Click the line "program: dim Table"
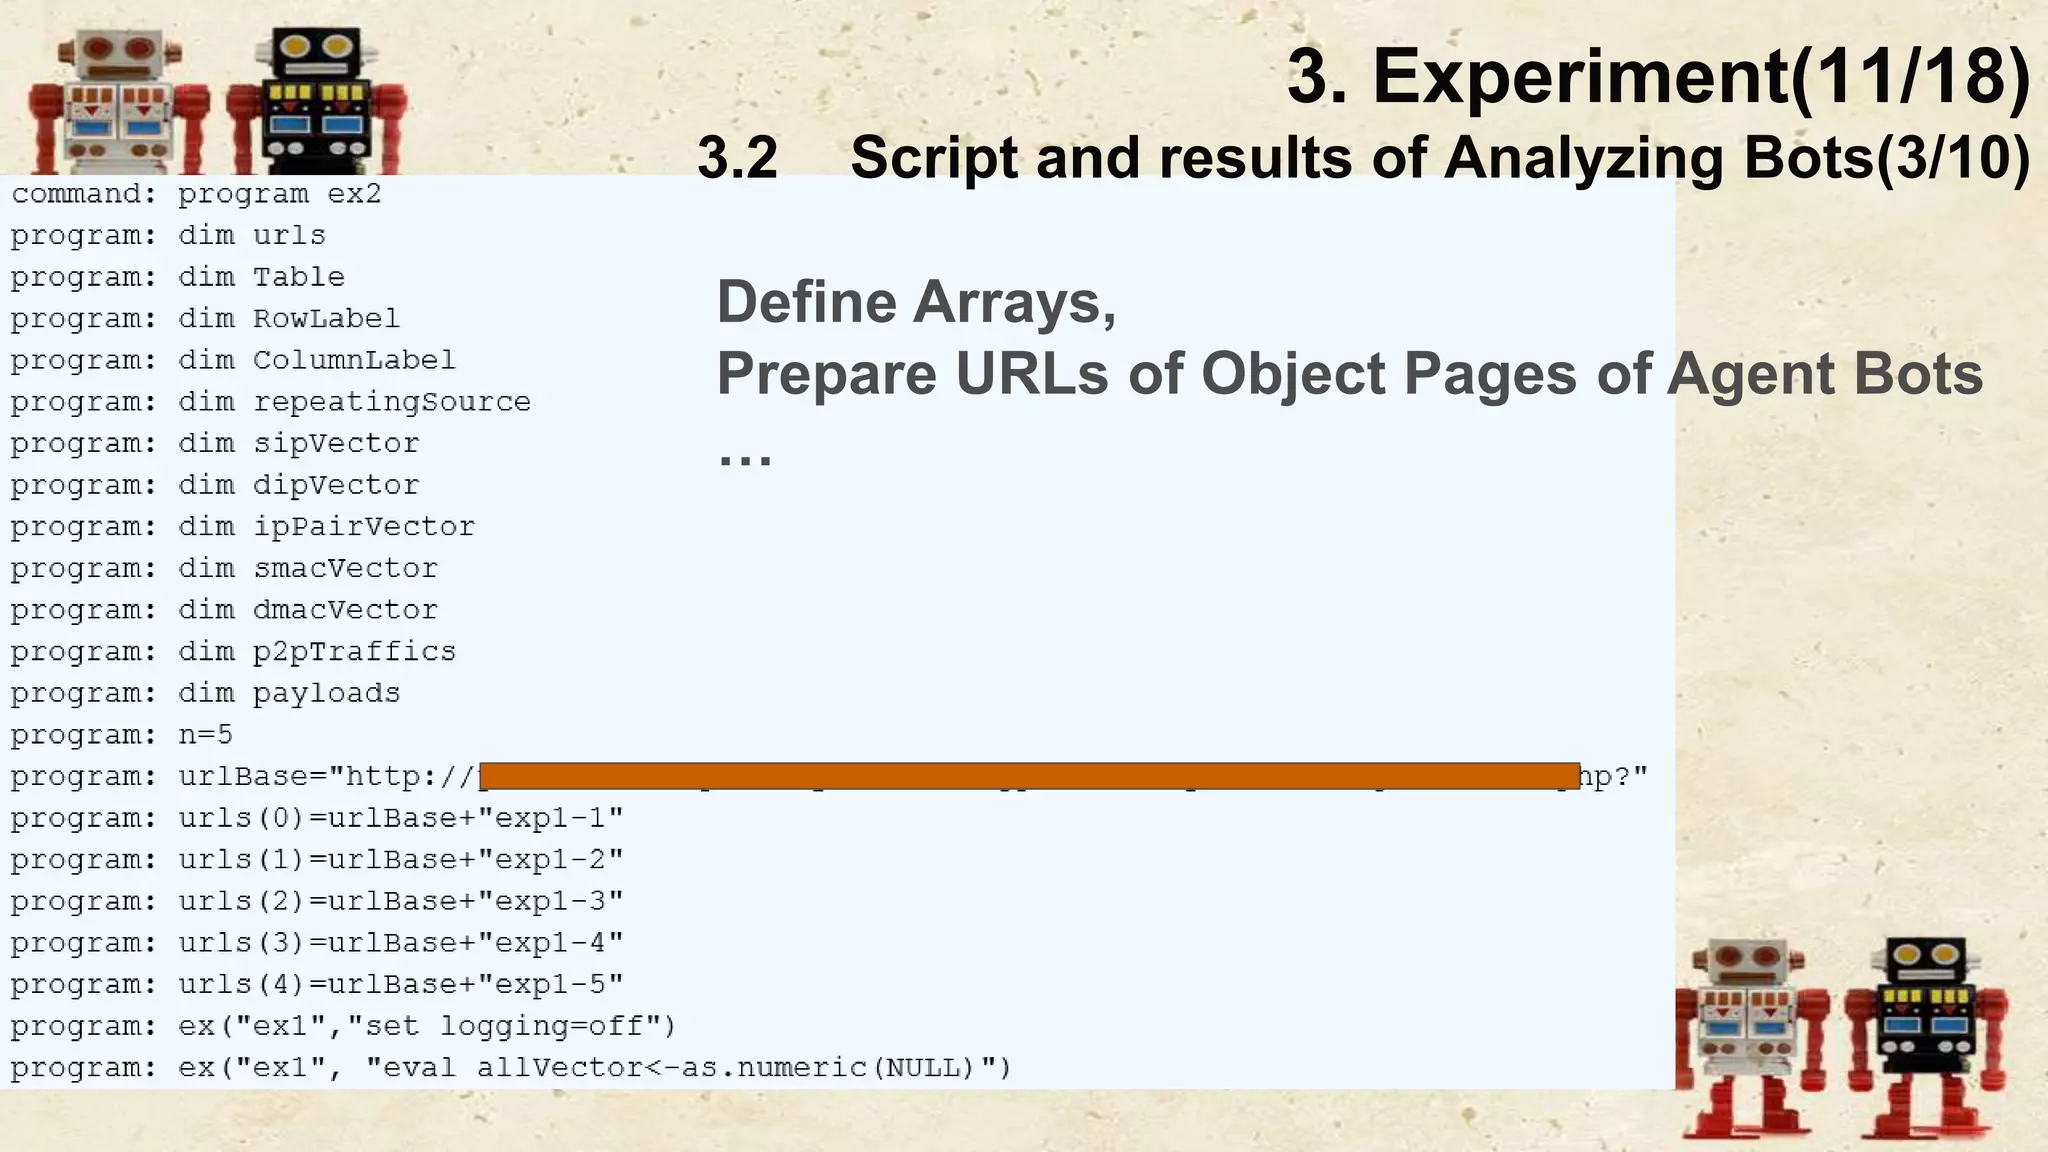This screenshot has width=2048, height=1152. tap(177, 277)
